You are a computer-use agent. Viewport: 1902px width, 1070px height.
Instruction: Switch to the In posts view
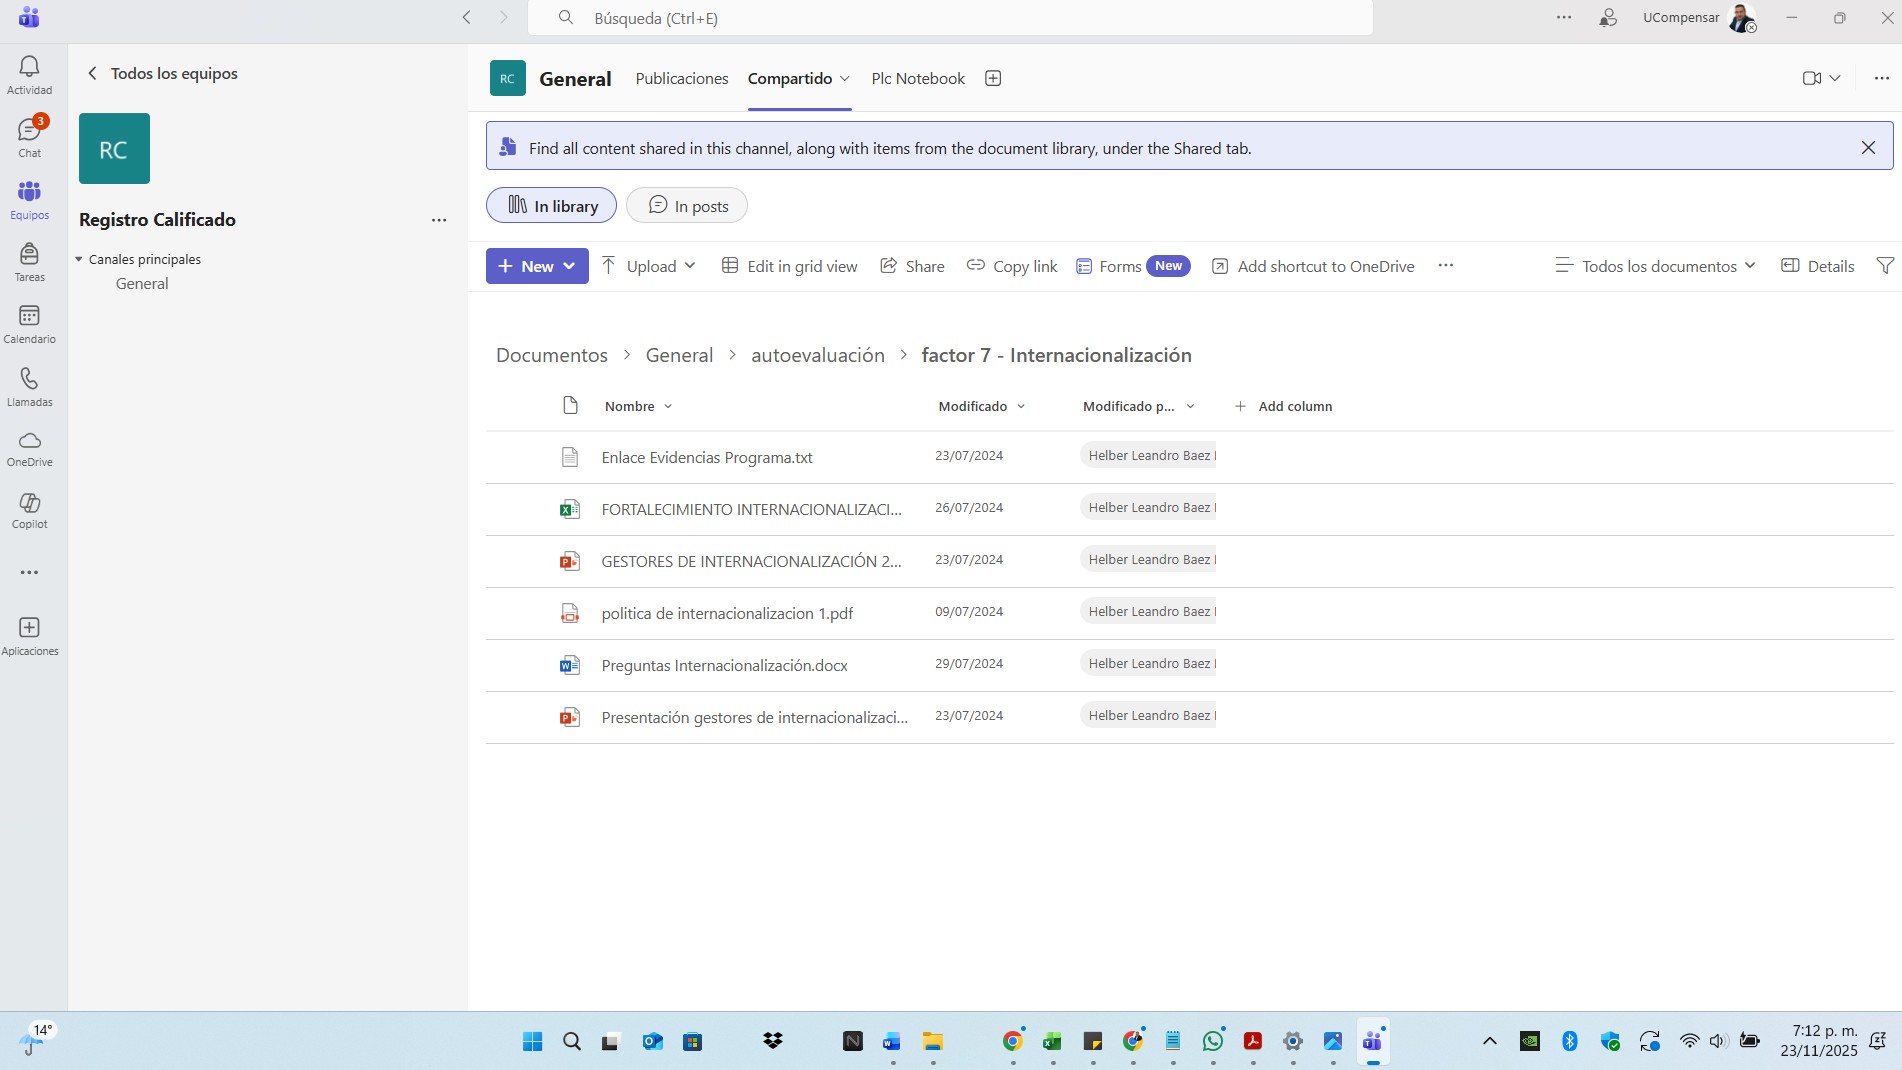click(686, 206)
